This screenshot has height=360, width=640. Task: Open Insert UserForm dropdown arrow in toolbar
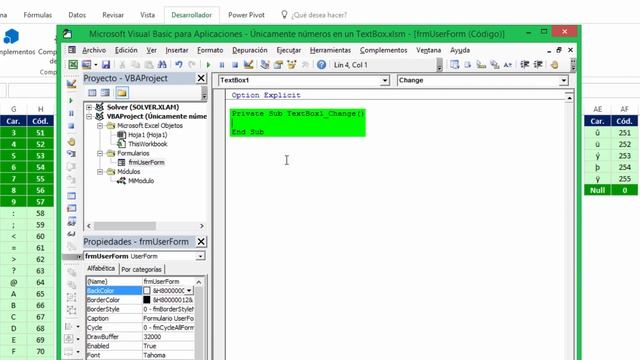[x=96, y=65]
